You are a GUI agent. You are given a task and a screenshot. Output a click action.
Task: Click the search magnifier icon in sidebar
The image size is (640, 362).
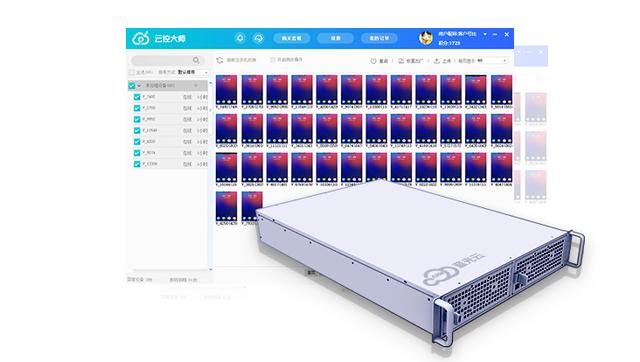[196, 60]
